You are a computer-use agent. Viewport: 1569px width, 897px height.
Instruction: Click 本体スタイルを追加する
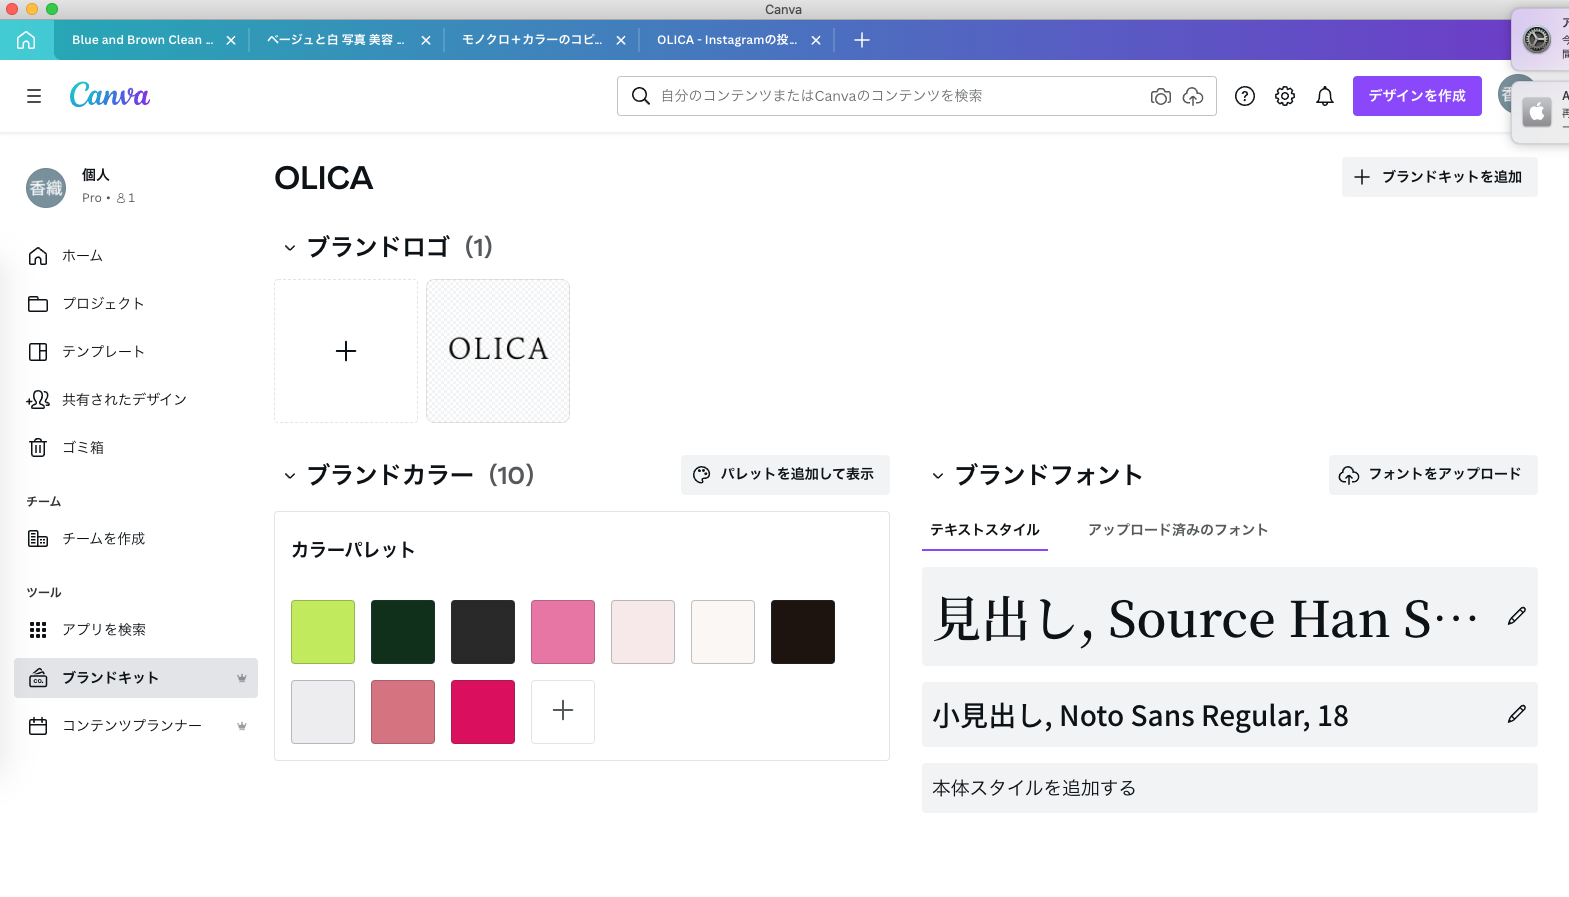coord(1230,788)
